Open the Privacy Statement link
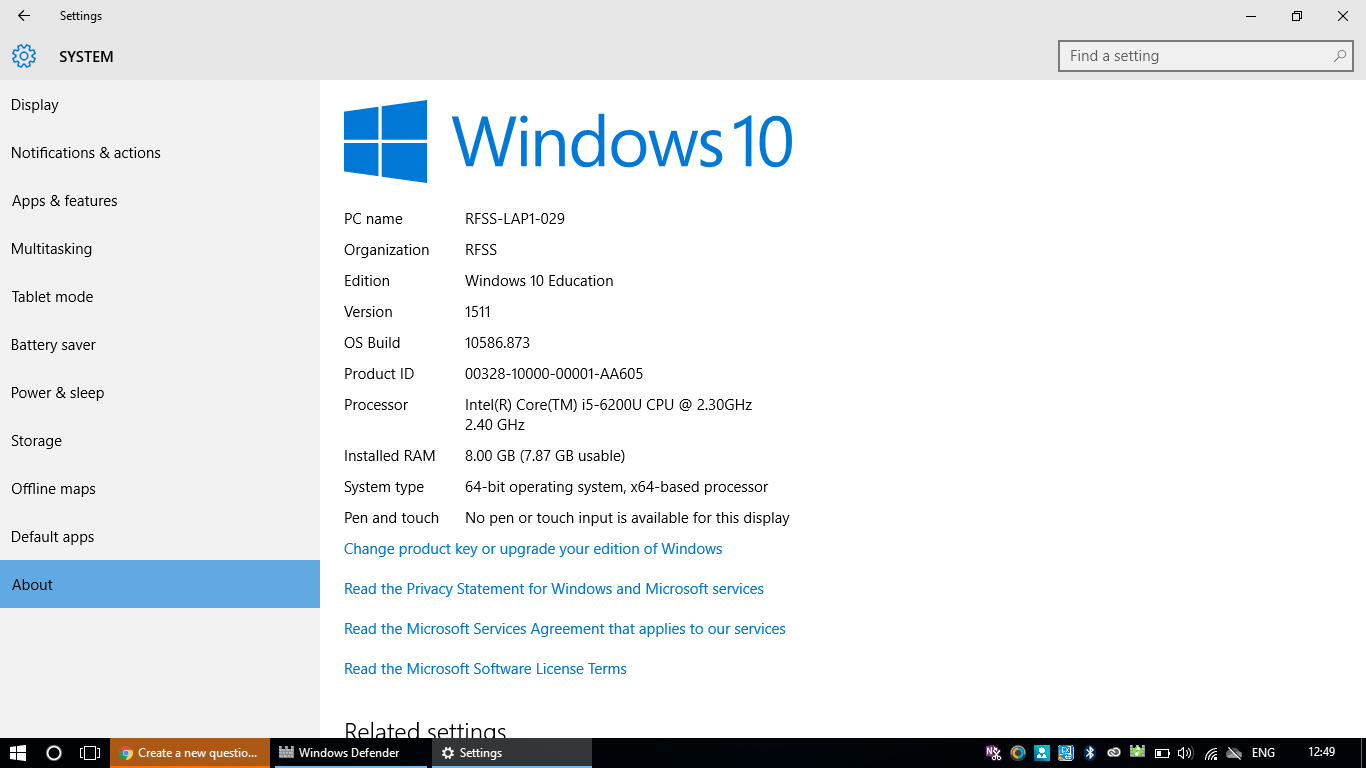This screenshot has height=768, width=1366. [554, 588]
